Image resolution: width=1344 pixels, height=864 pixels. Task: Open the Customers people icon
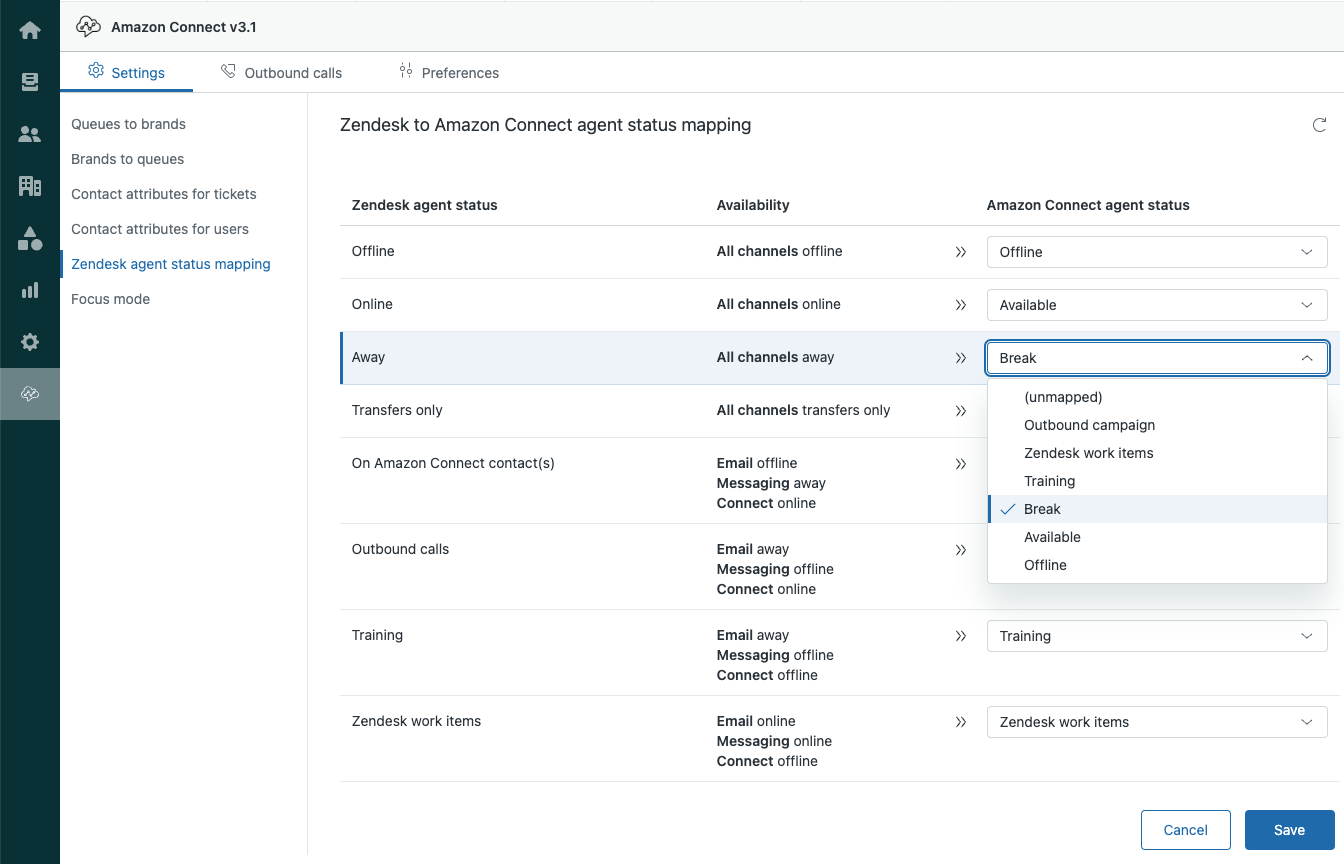[30, 134]
